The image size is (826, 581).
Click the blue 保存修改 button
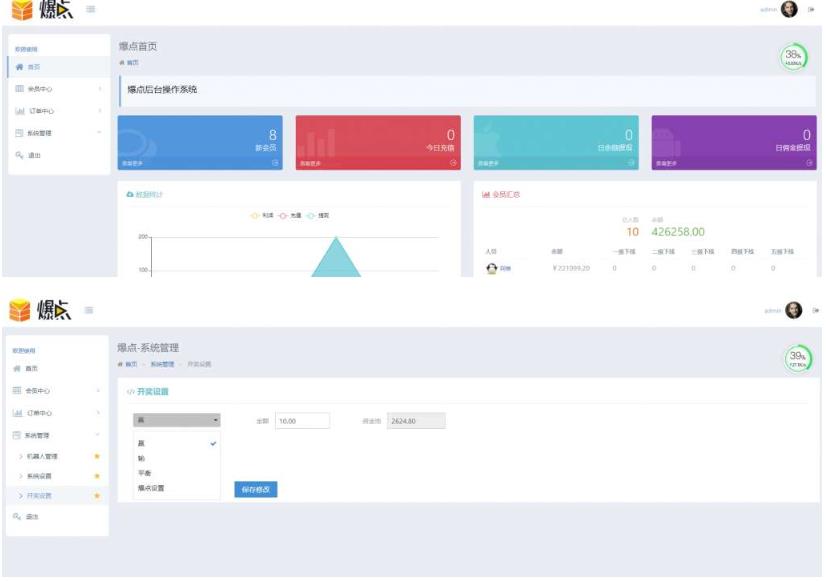(255, 490)
